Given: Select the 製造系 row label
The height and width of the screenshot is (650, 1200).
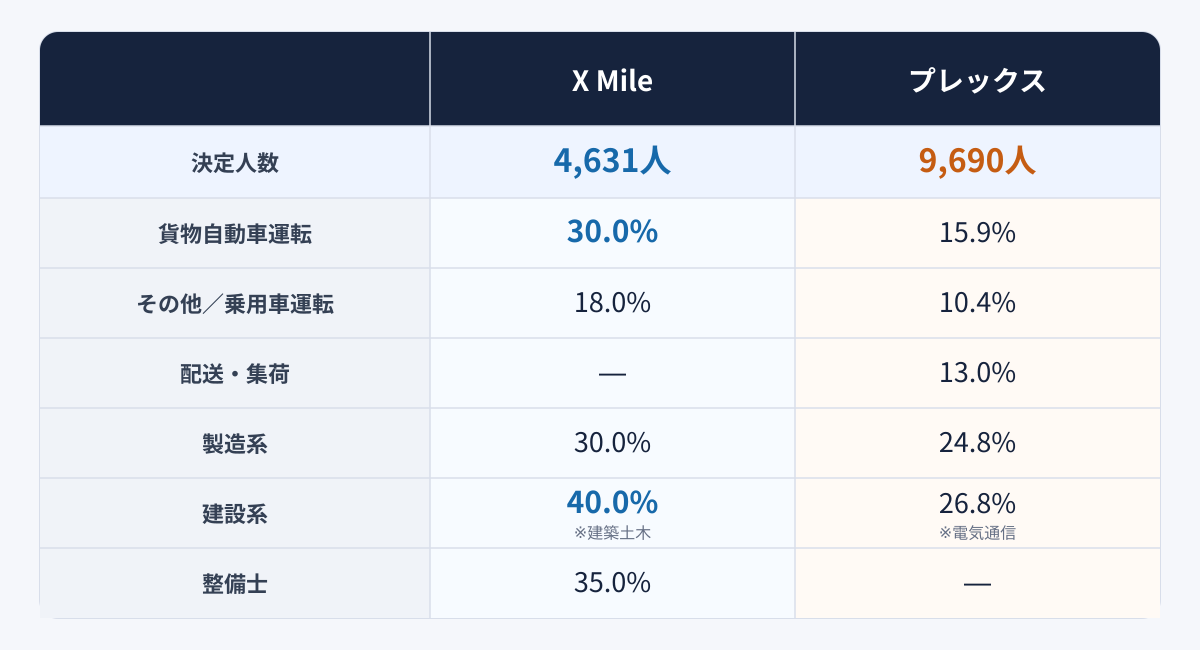Looking at the screenshot, I should click(x=235, y=443).
